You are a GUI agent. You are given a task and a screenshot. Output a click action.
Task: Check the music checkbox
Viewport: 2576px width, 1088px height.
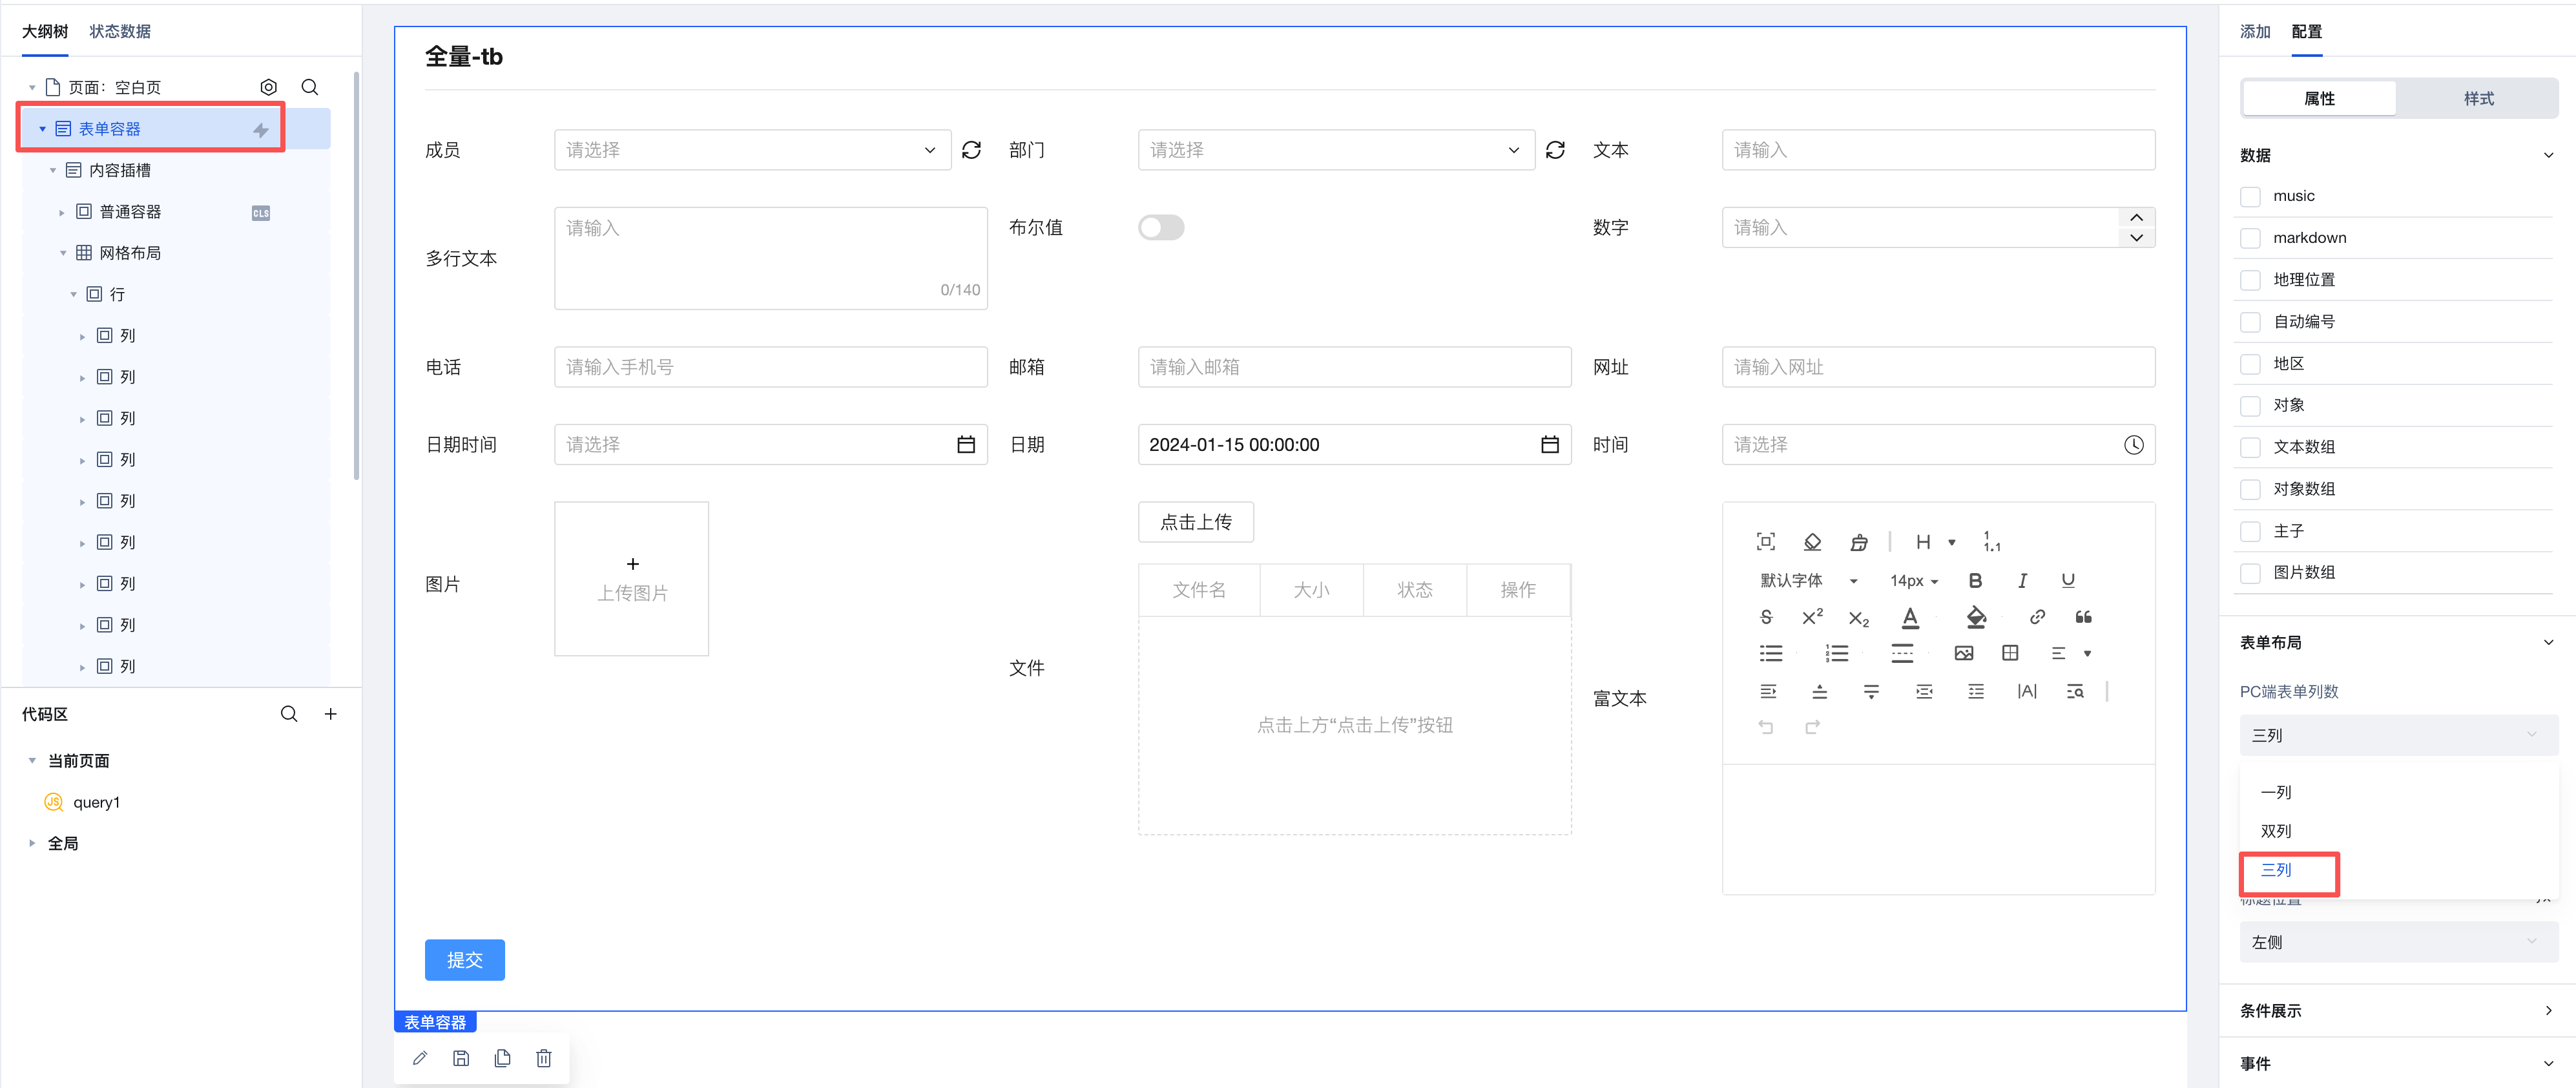tap(2250, 196)
